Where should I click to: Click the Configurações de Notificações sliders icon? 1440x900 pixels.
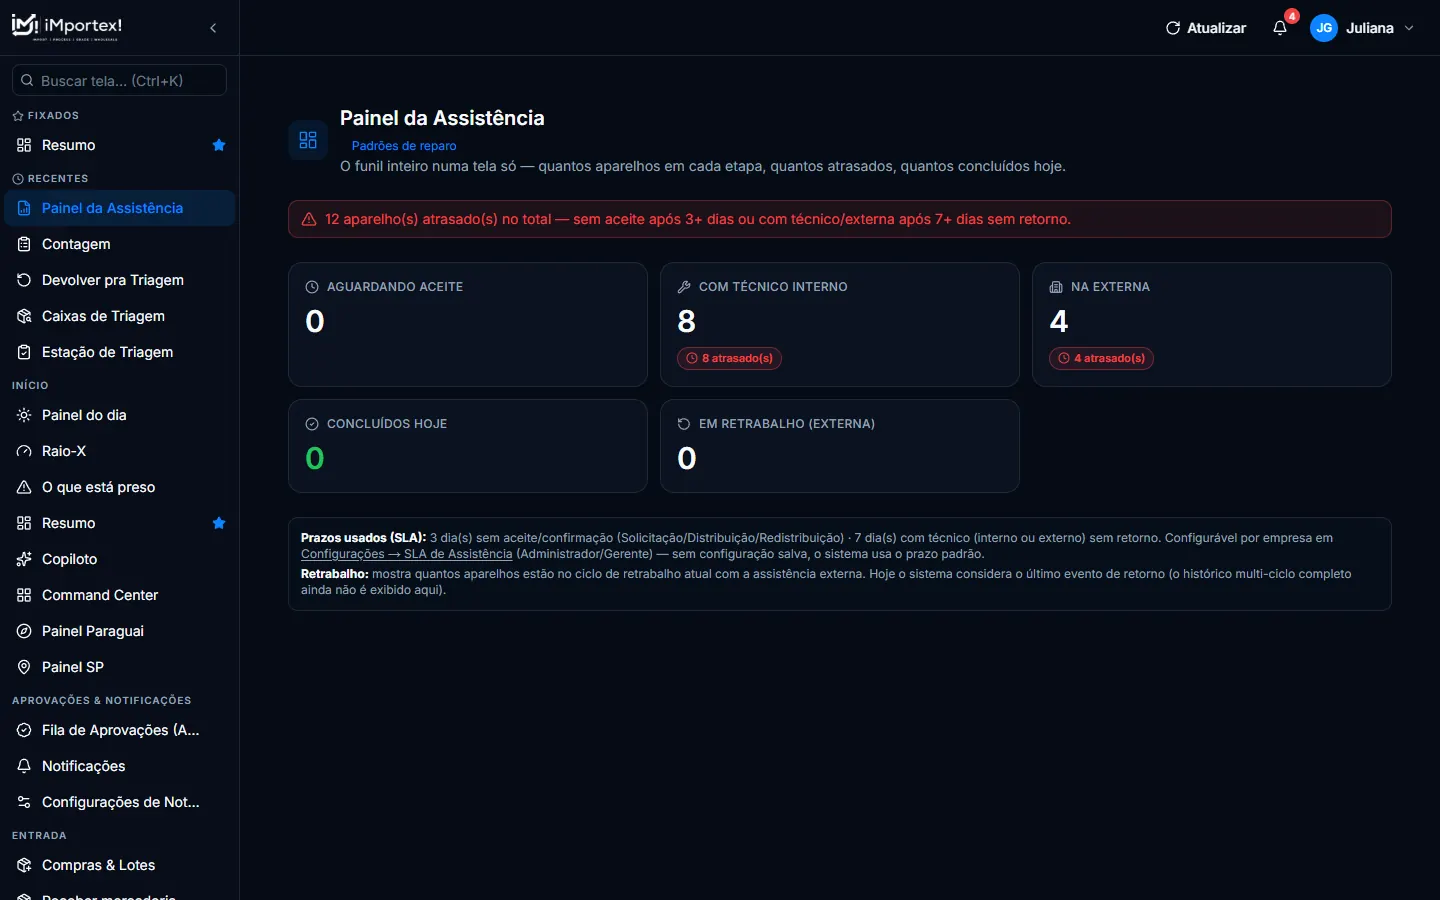[x=24, y=802]
